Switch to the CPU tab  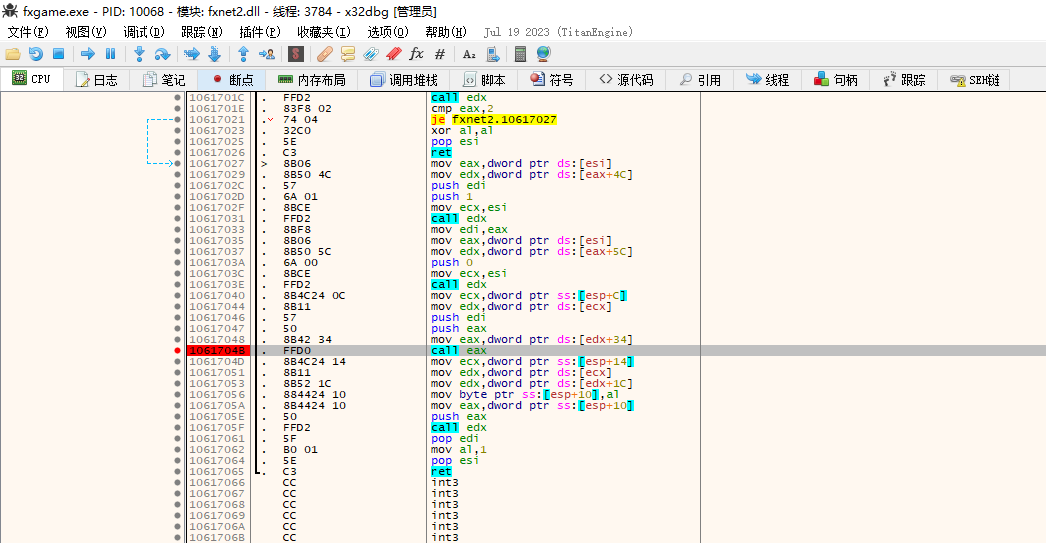(x=32, y=79)
